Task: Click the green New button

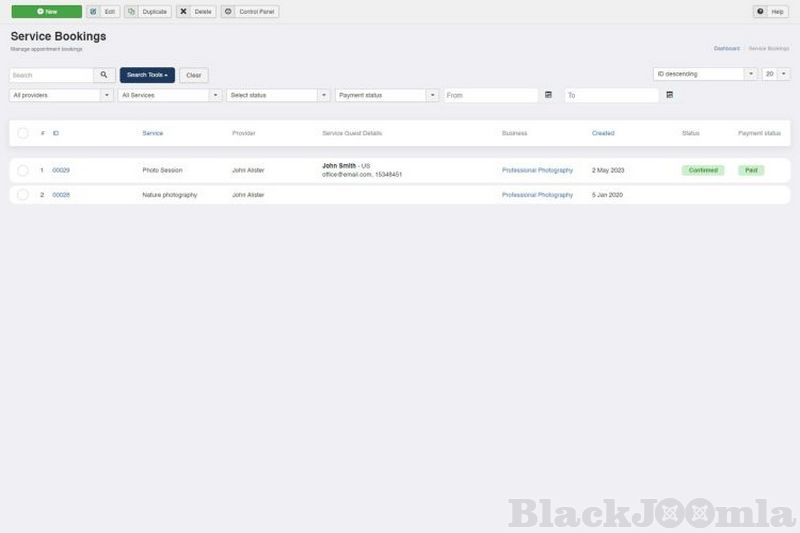Action: point(46,11)
